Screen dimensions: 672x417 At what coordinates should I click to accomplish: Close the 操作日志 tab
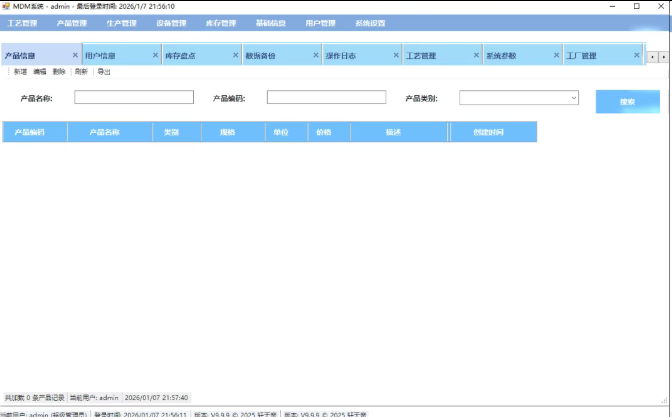click(x=396, y=55)
